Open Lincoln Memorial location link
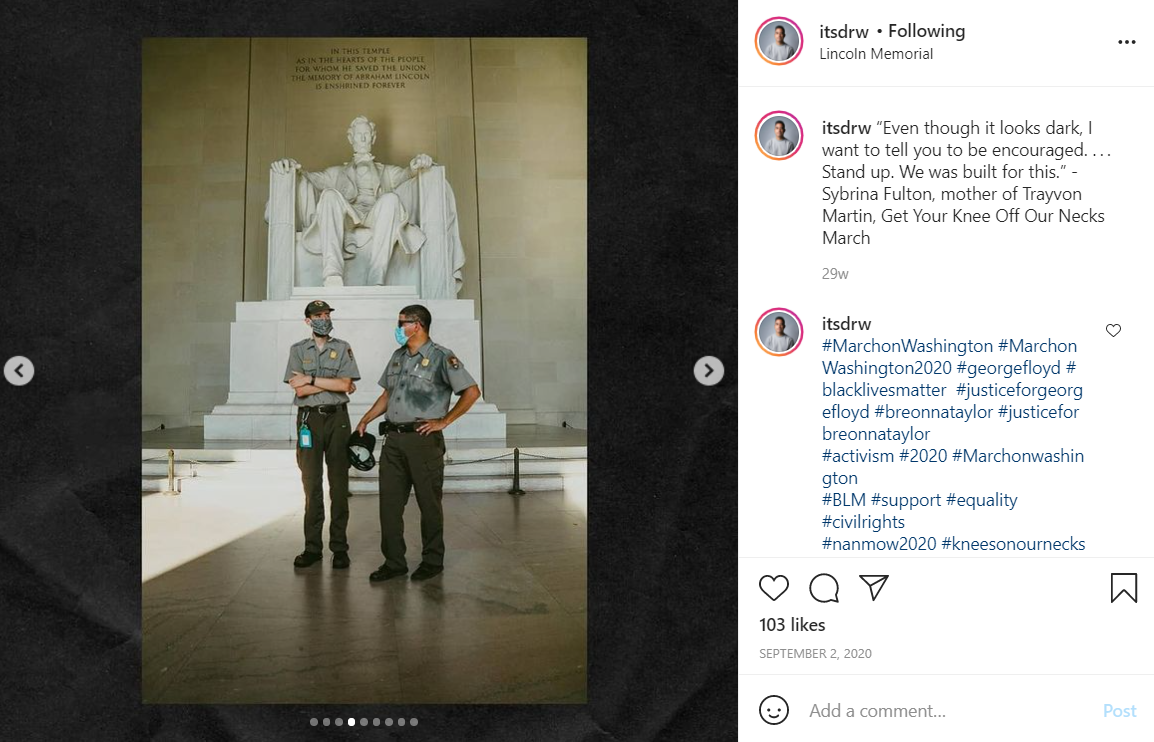 click(x=876, y=54)
